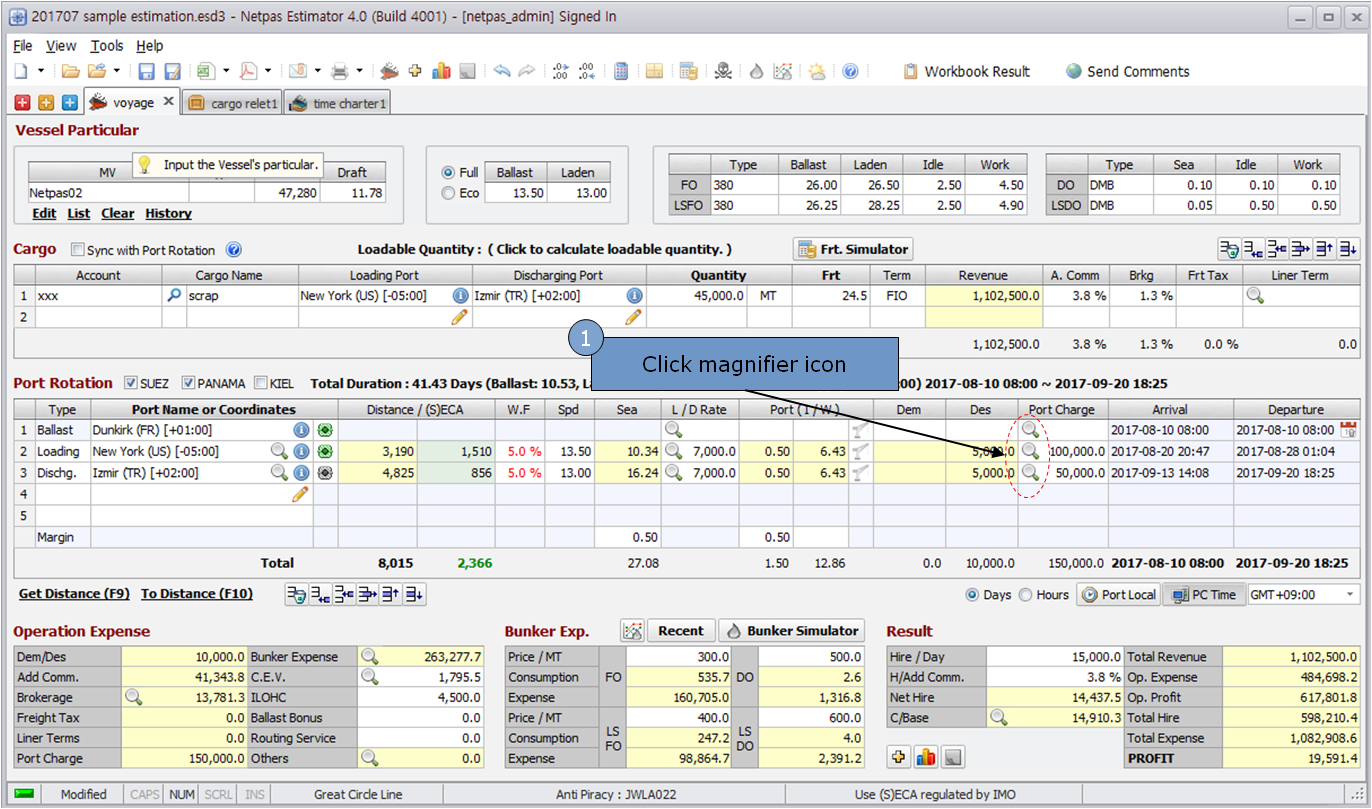Click the Print icon in toolbar
Screen dimensions: 1372x809
click(340, 71)
